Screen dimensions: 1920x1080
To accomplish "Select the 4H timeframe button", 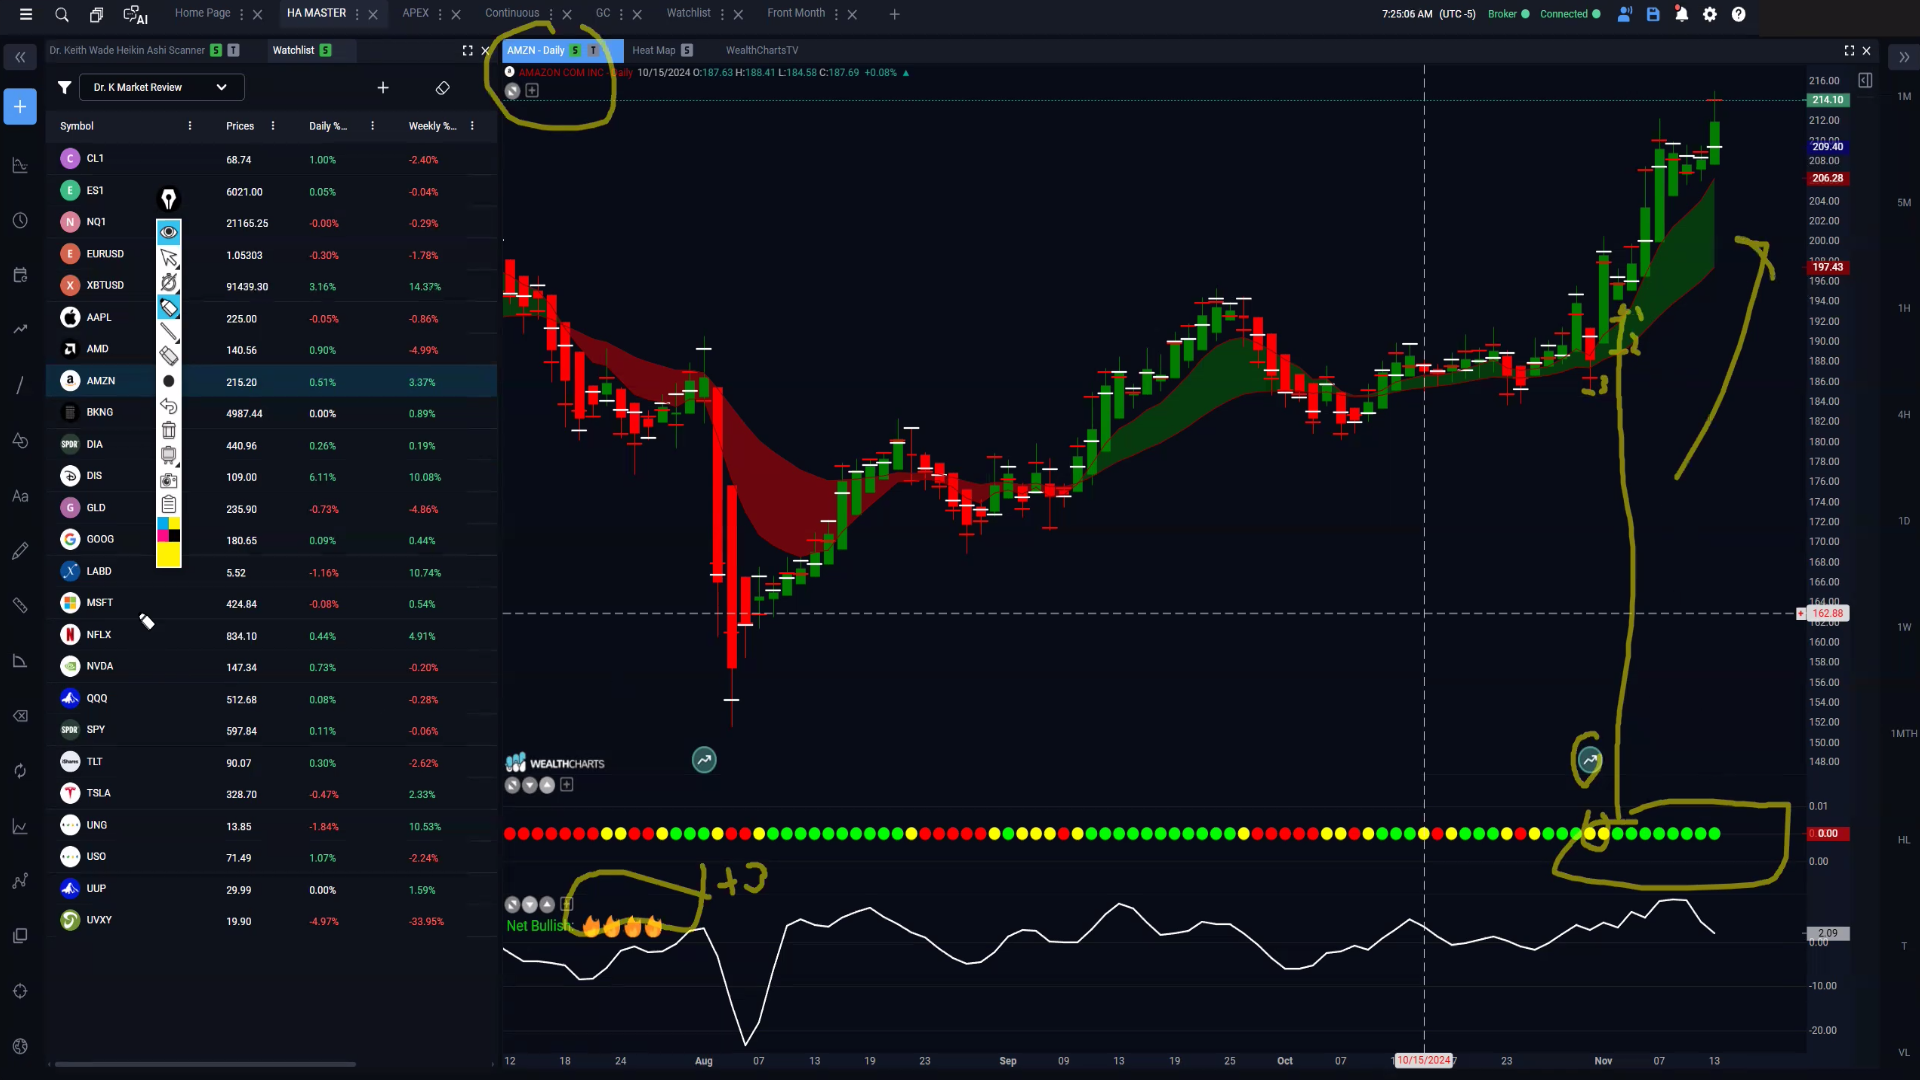I will [1904, 415].
